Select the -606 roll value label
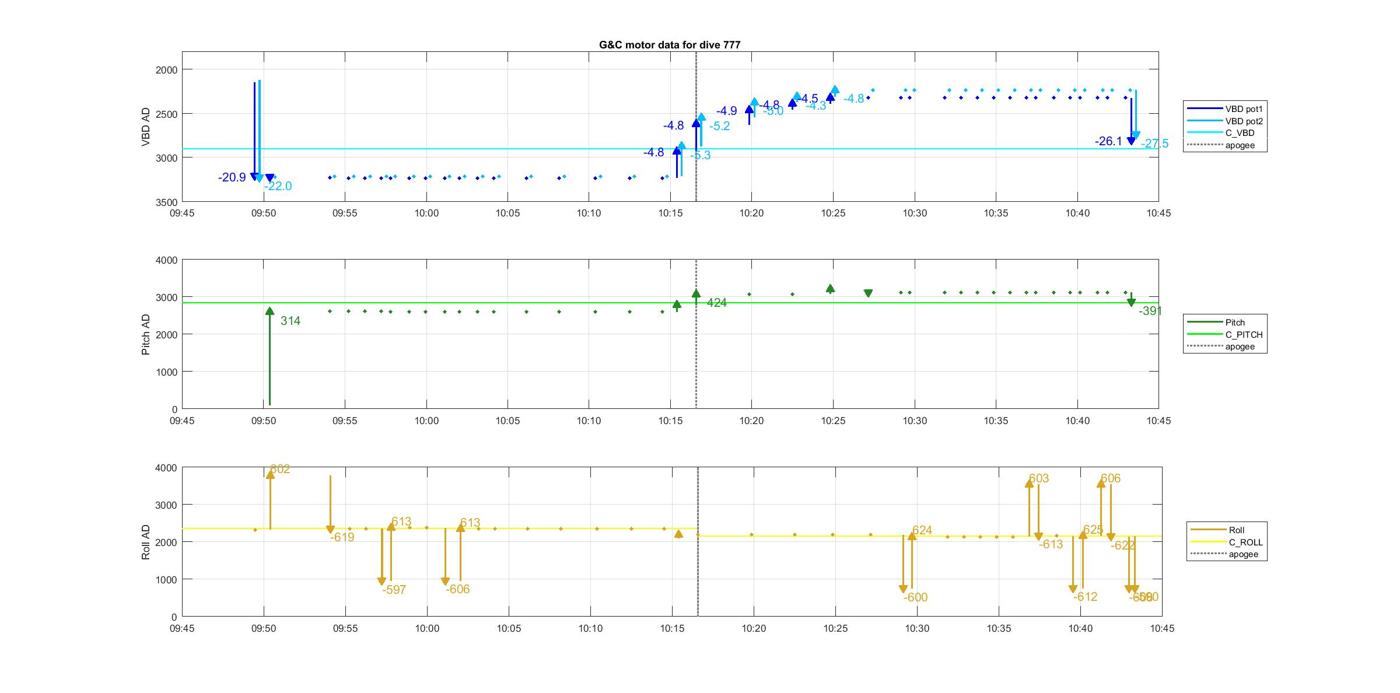 (x=458, y=590)
